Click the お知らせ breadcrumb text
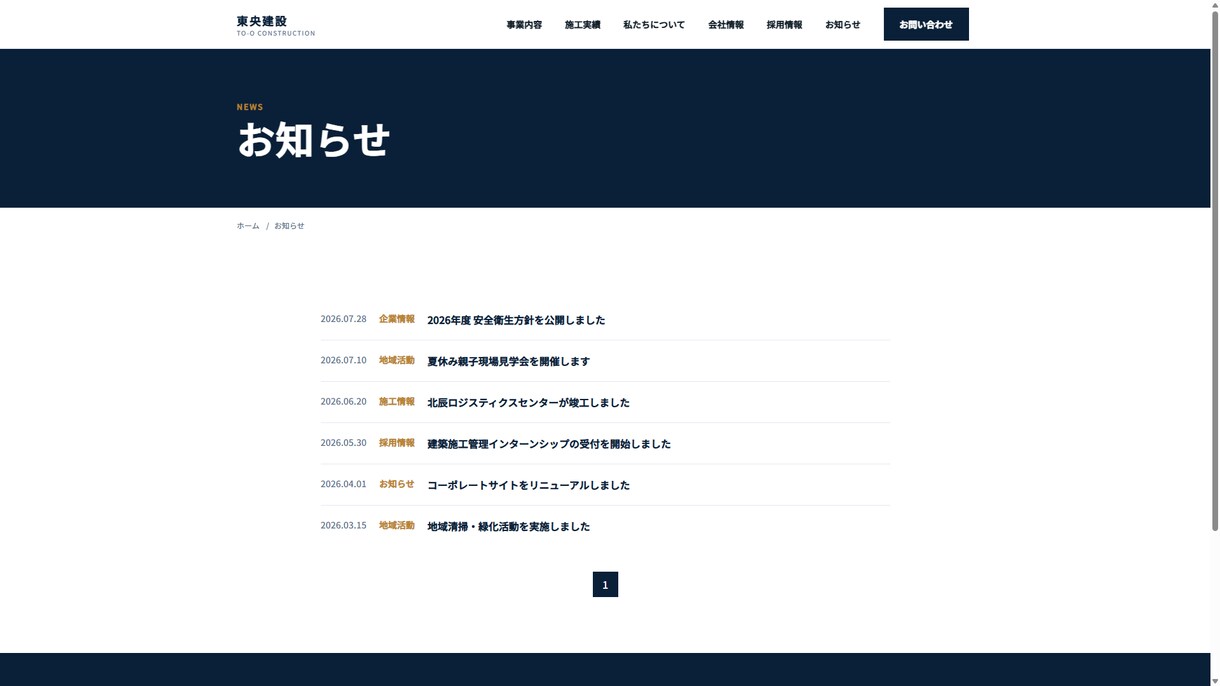Screen dimensions: 1220x686 [x=289, y=226]
